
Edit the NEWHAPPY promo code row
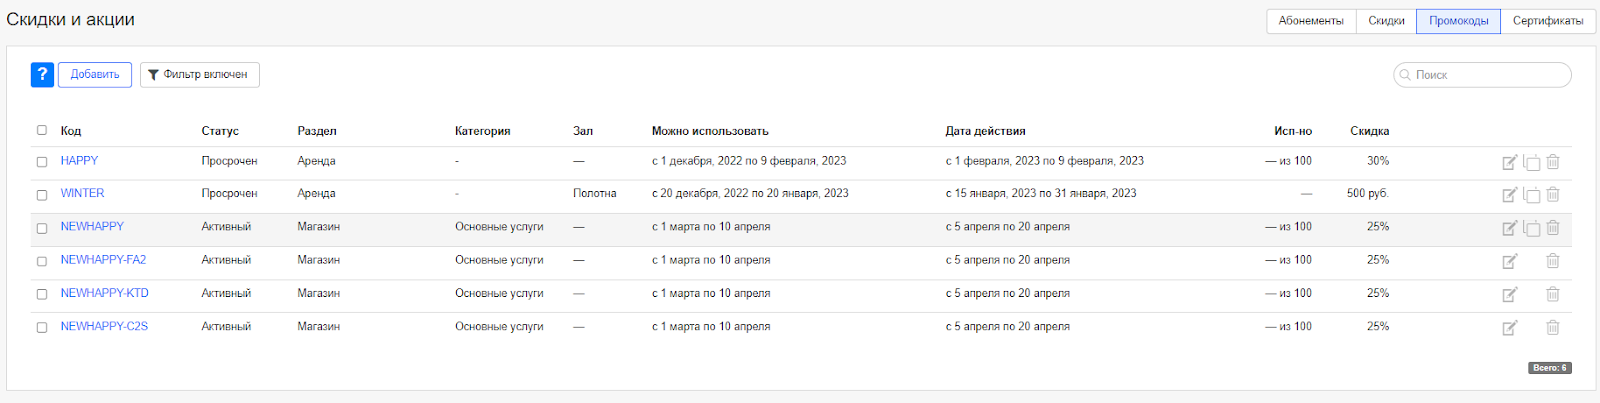pyautogui.click(x=1509, y=228)
